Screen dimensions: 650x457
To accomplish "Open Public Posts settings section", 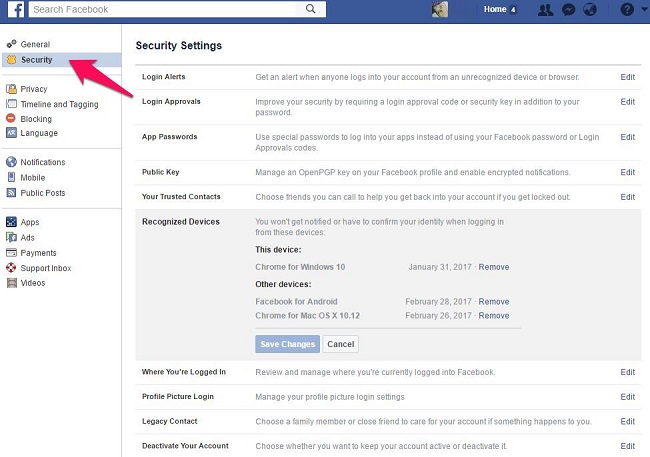I will (43, 193).
